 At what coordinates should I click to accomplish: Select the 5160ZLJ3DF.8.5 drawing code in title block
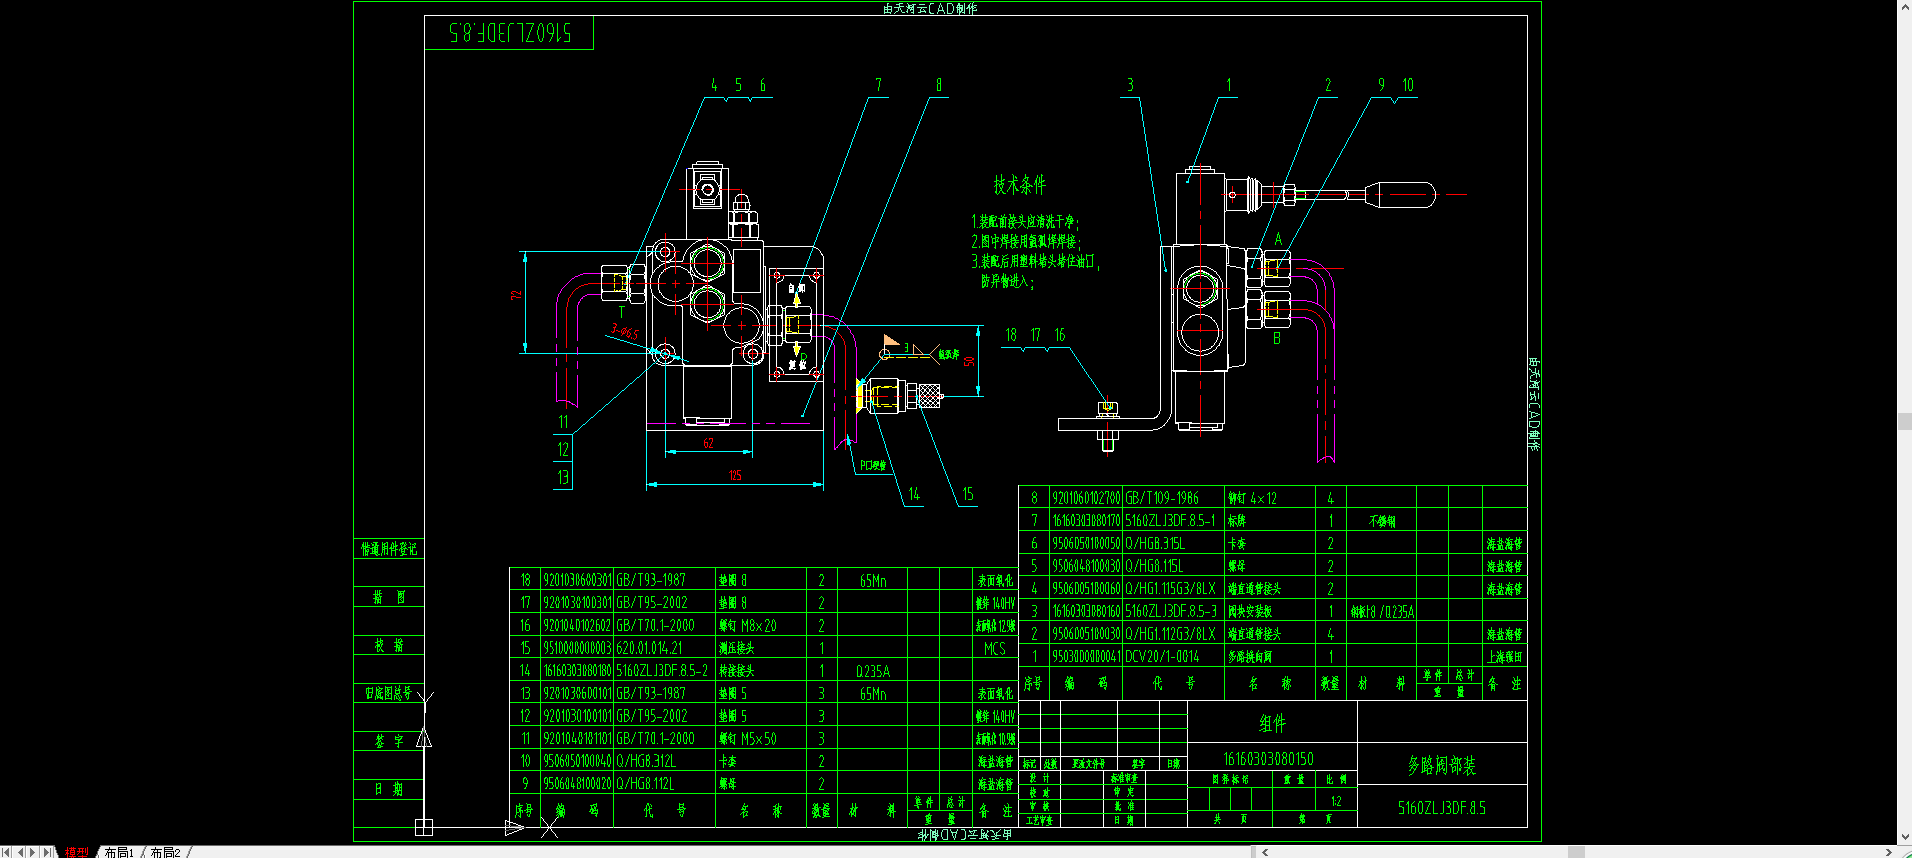pos(1441,808)
